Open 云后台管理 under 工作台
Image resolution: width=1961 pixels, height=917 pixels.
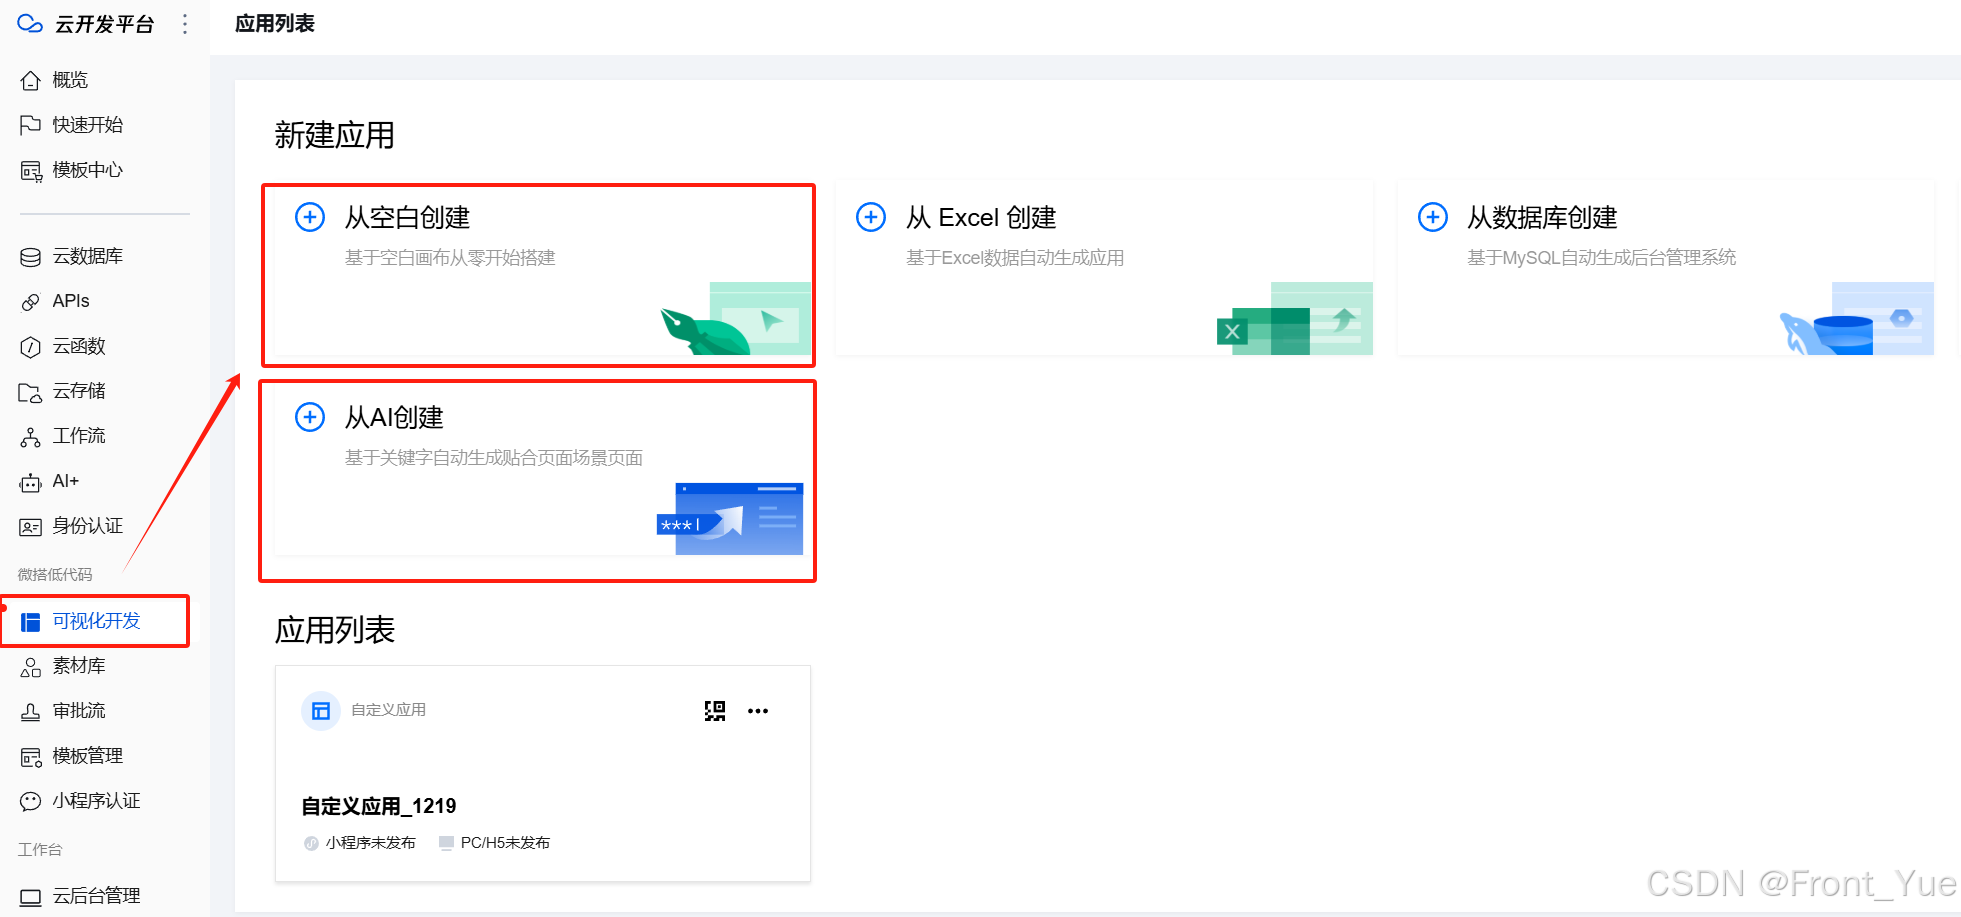click(96, 895)
